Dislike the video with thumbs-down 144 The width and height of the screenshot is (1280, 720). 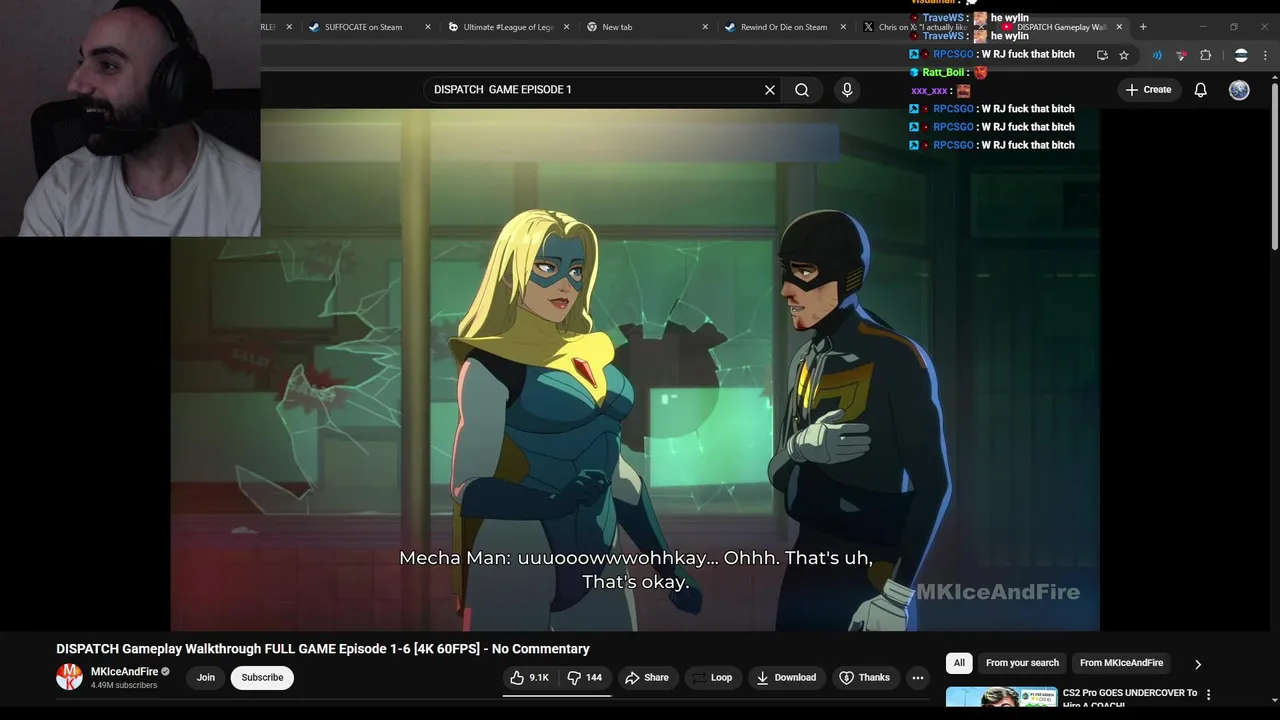[x=585, y=678]
